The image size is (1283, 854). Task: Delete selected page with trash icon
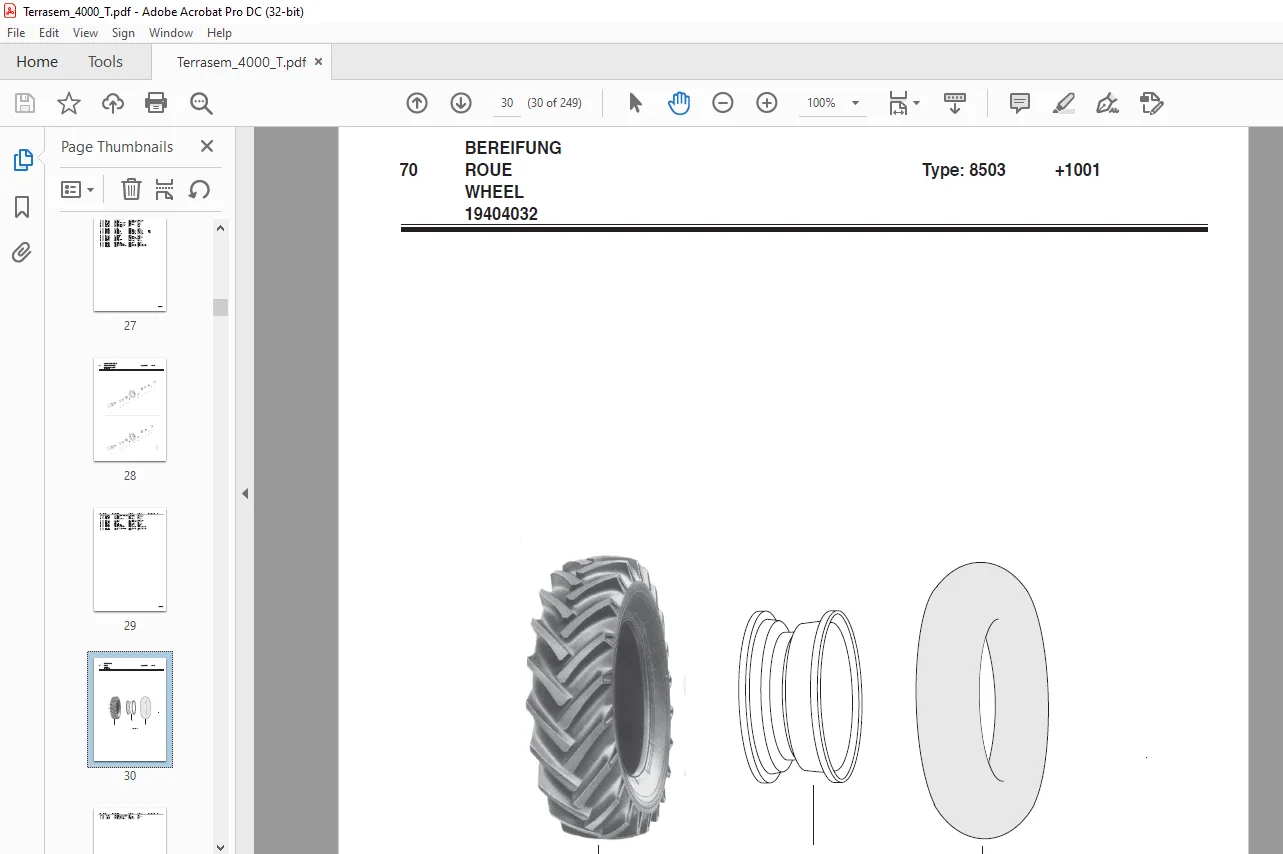tap(131, 189)
